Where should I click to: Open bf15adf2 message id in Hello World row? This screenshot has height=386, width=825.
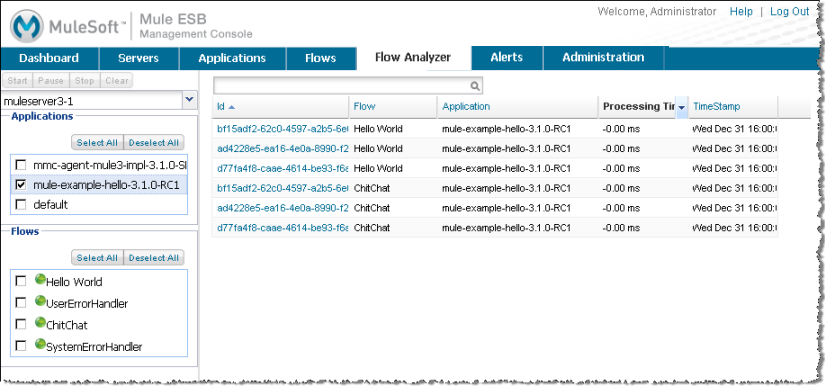pyautogui.click(x=283, y=128)
